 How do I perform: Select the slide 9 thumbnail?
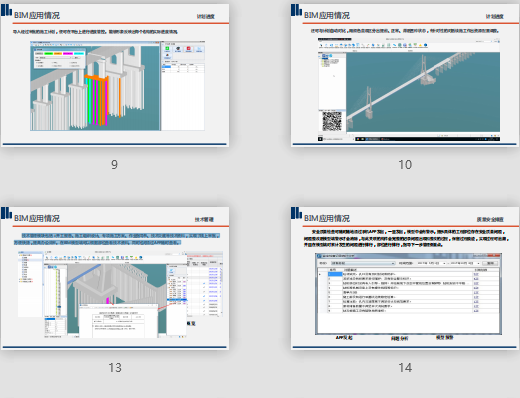[115, 75]
